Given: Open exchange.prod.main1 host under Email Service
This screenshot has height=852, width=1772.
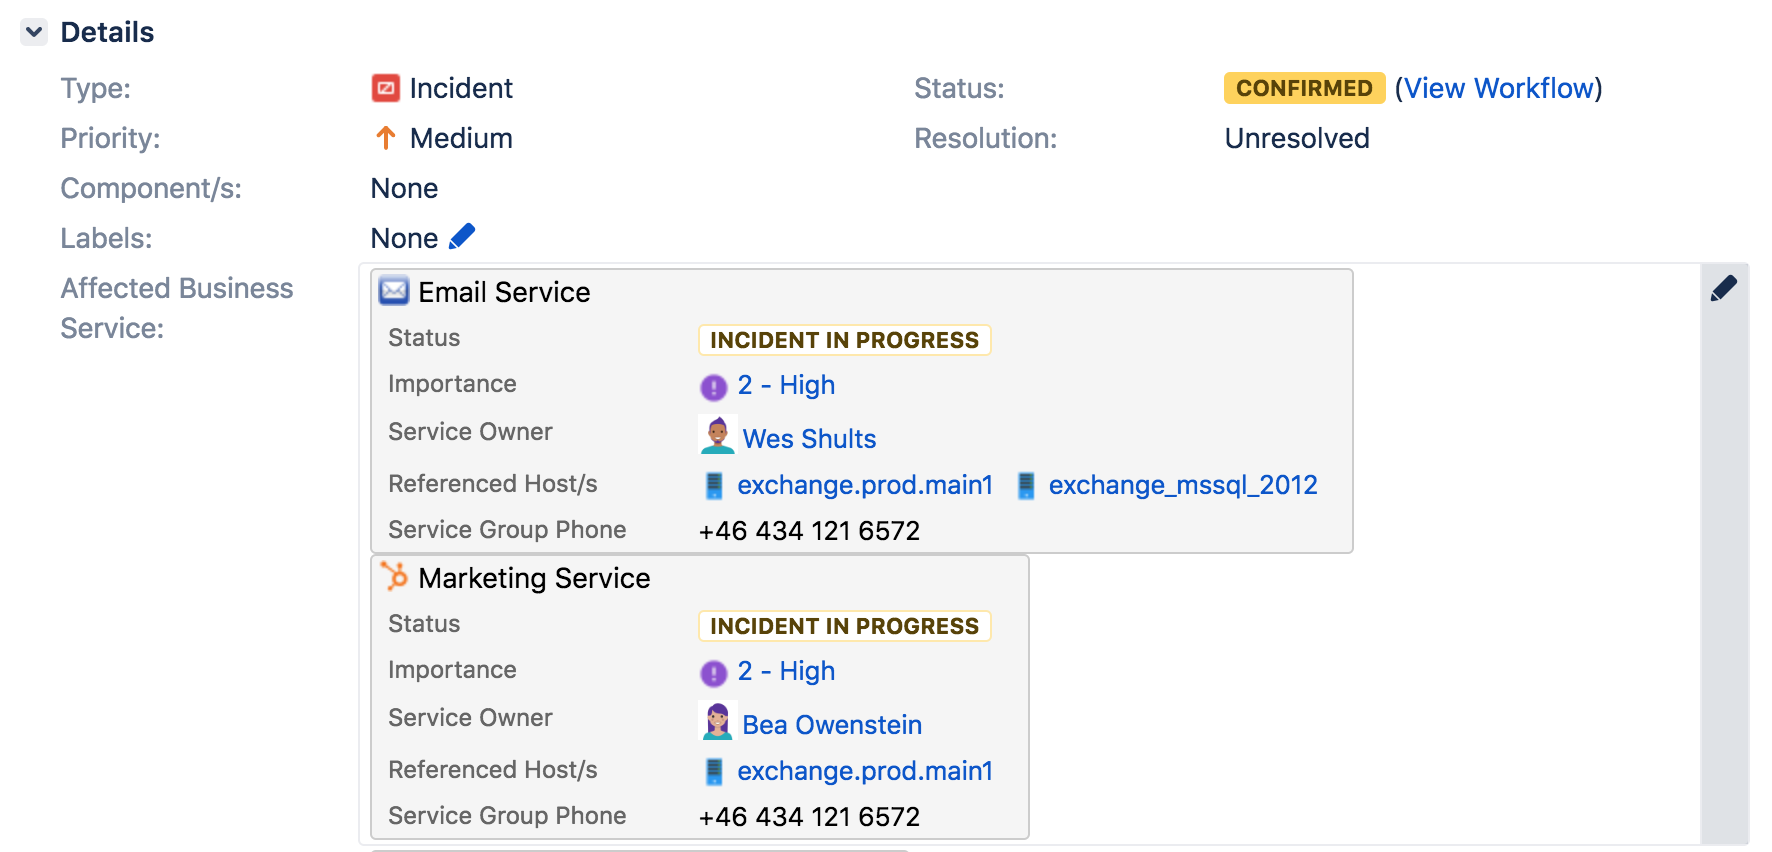Looking at the screenshot, I should coord(864,485).
